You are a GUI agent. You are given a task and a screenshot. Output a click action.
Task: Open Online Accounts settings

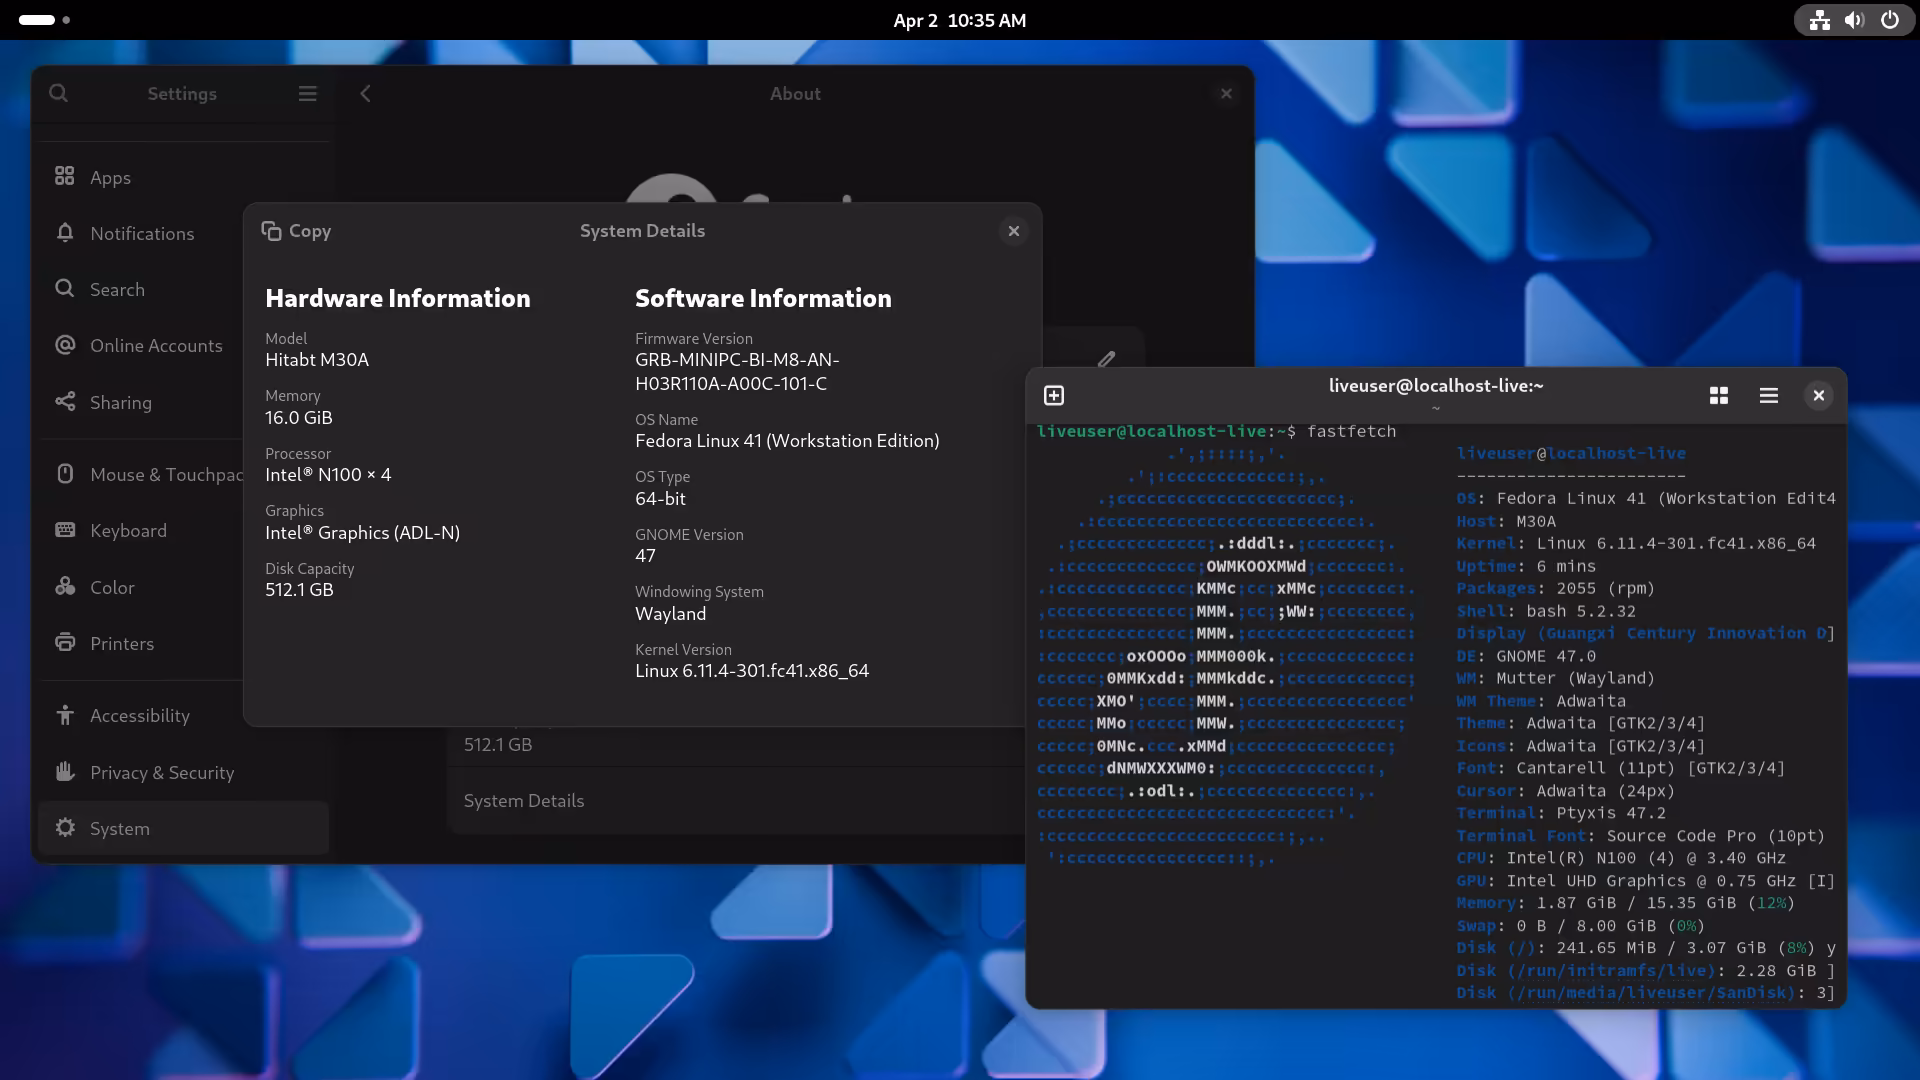tap(155, 345)
